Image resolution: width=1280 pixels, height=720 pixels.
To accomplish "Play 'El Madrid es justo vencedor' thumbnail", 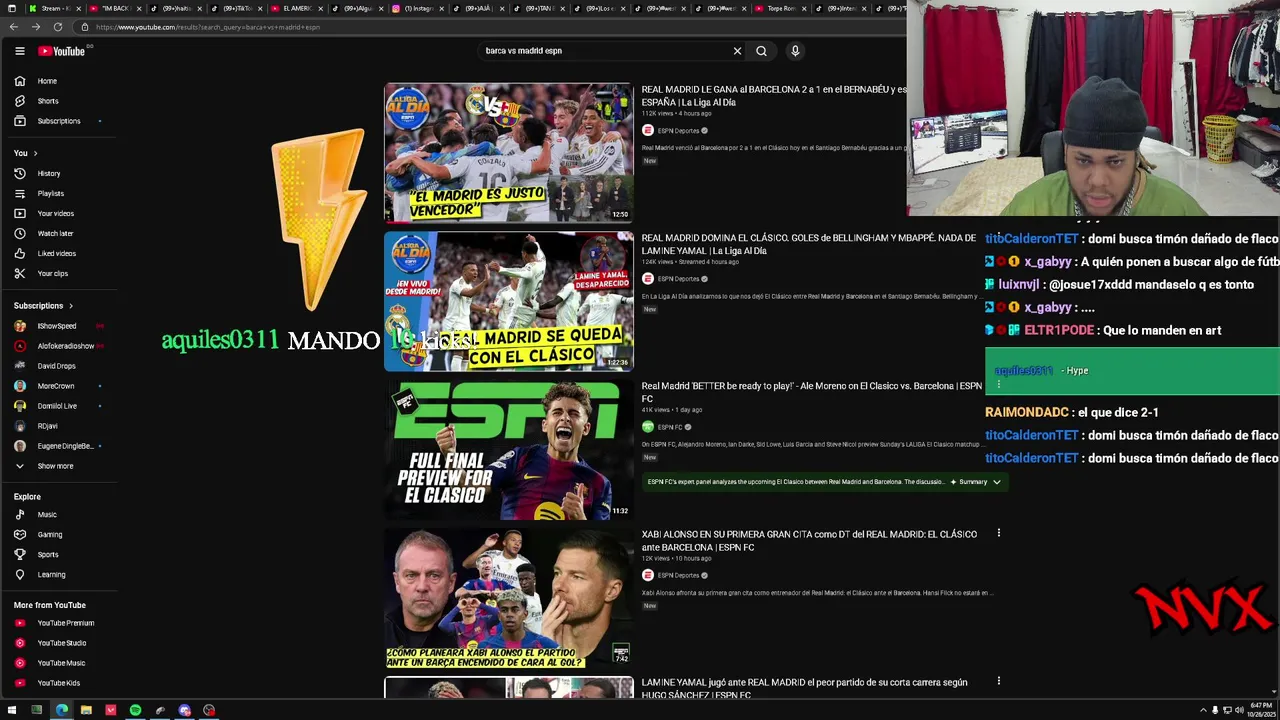I will point(508,153).
